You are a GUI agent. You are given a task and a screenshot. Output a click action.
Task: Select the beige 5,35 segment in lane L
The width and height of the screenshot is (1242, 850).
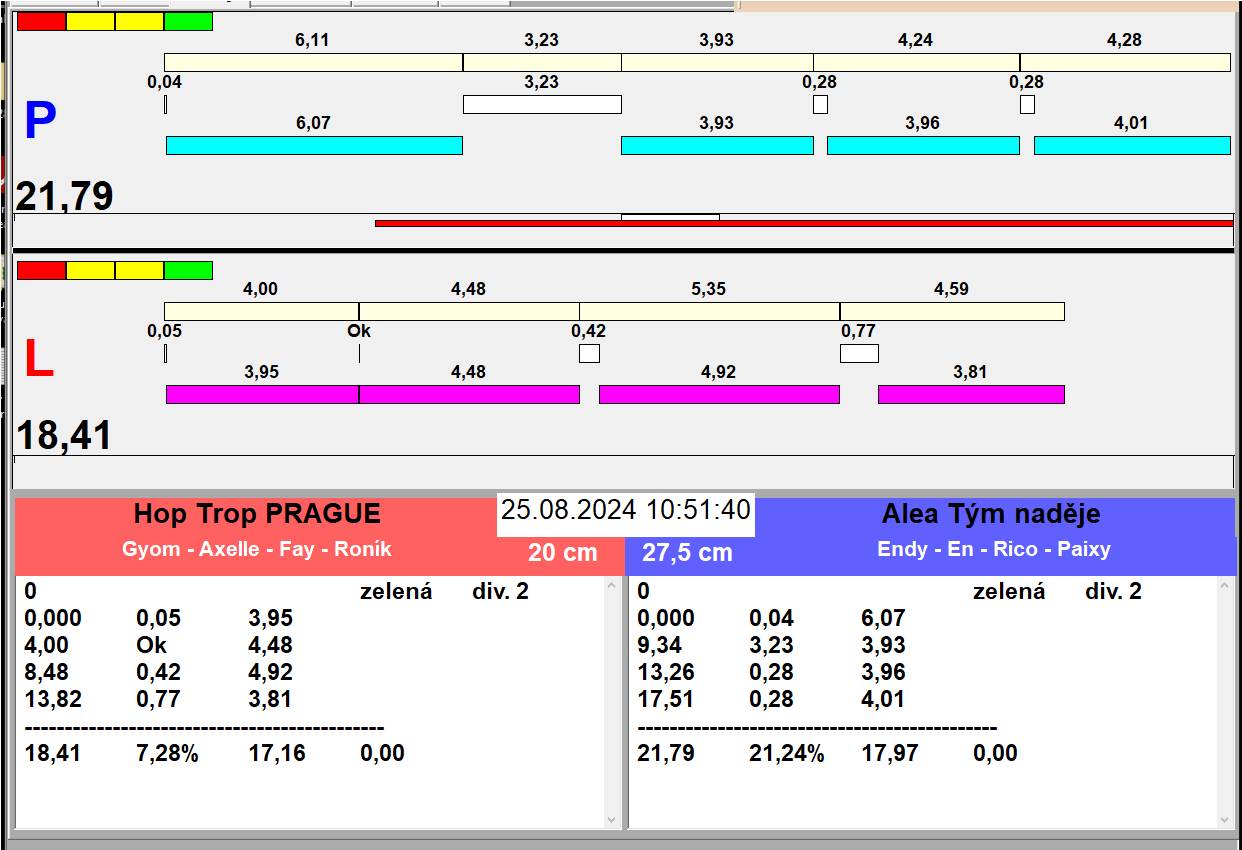tap(709, 311)
